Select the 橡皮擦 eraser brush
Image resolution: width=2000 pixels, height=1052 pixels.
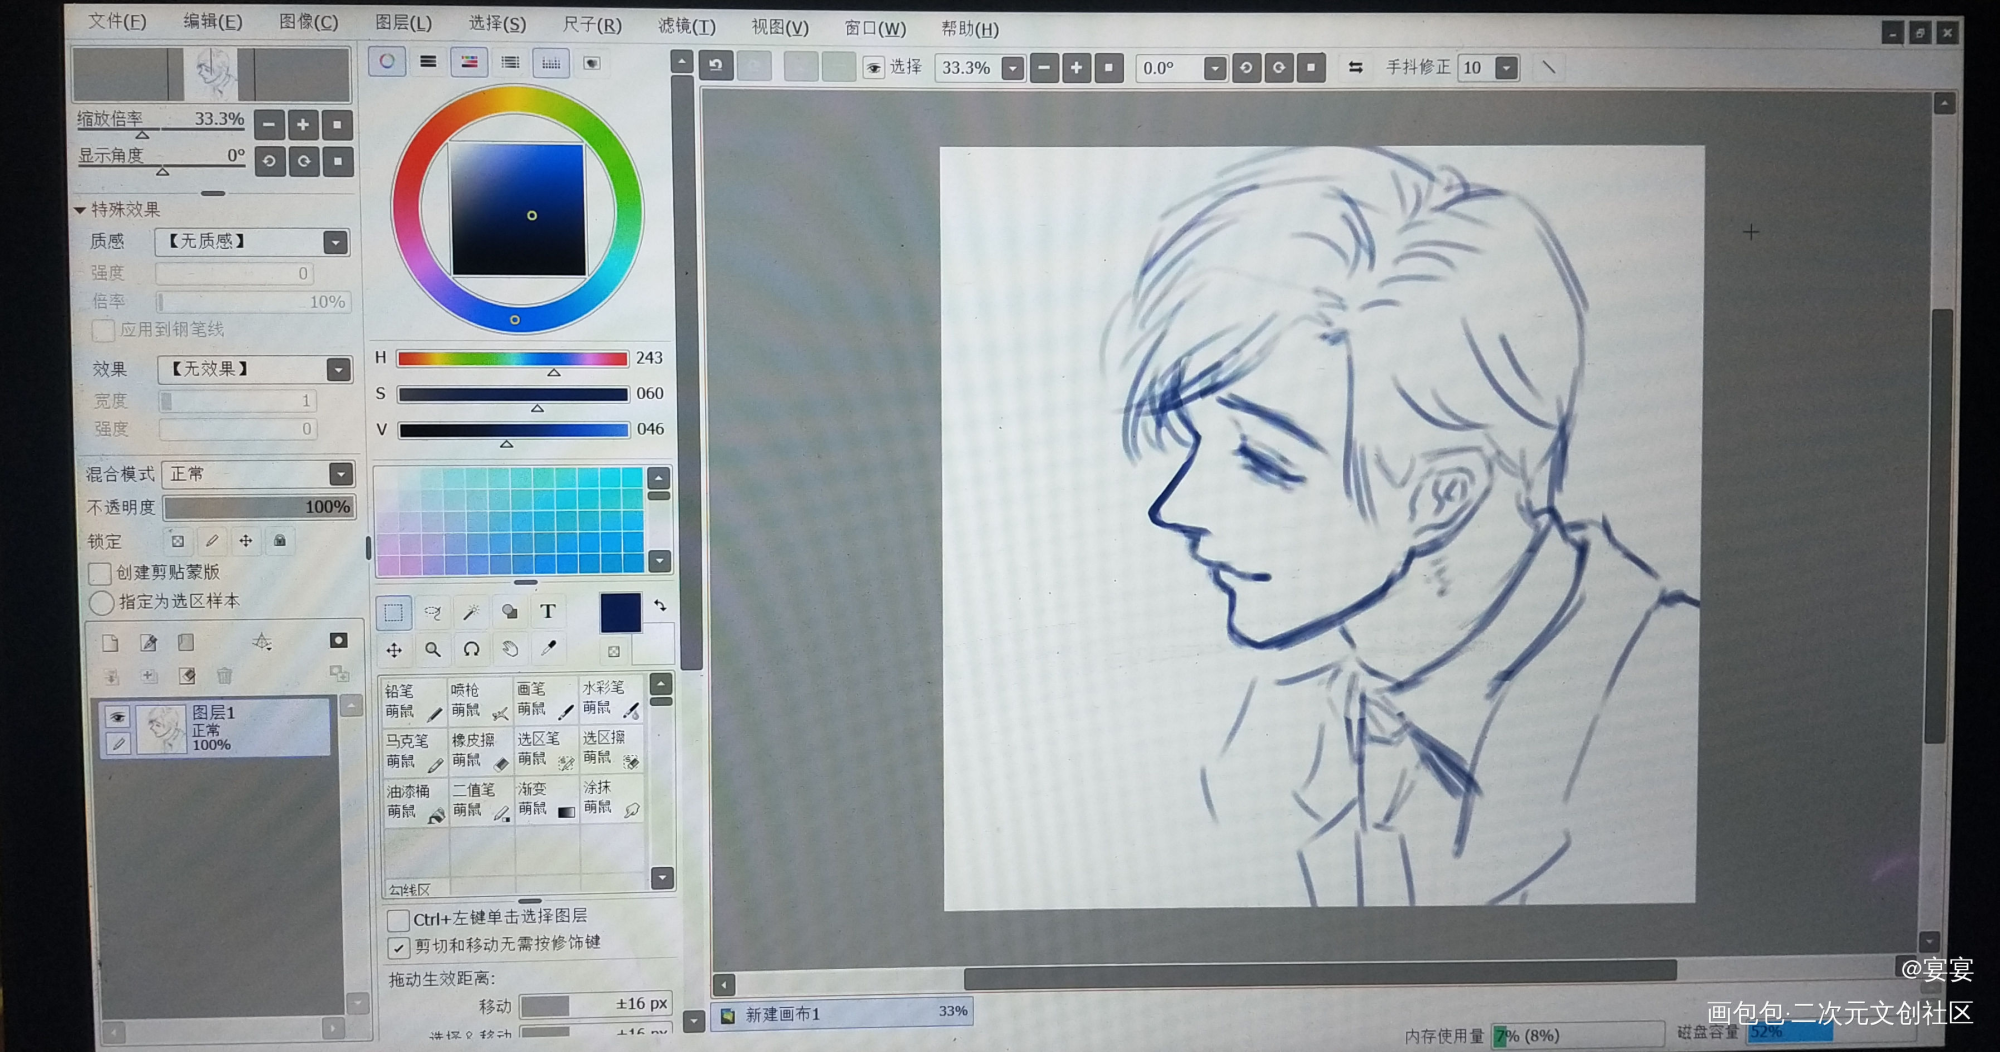coord(481,750)
